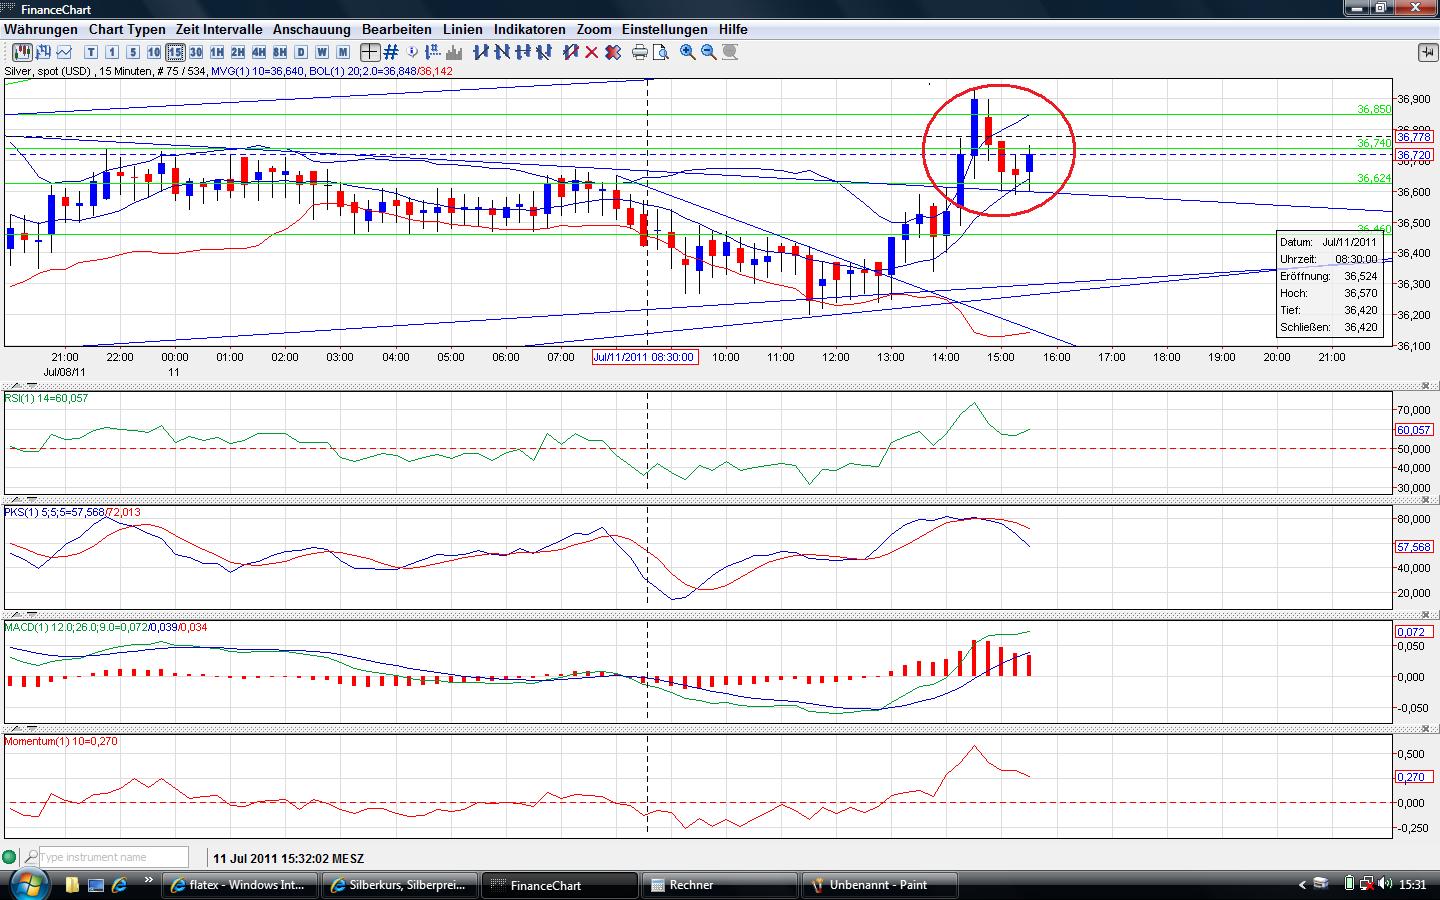The height and width of the screenshot is (900, 1440).
Task: Open the print preview icon
Action: [x=661, y=52]
